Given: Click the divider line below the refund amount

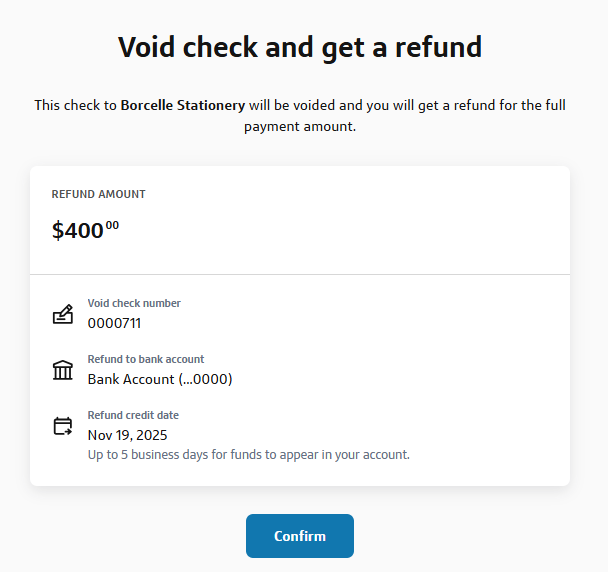Looking at the screenshot, I should point(300,274).
